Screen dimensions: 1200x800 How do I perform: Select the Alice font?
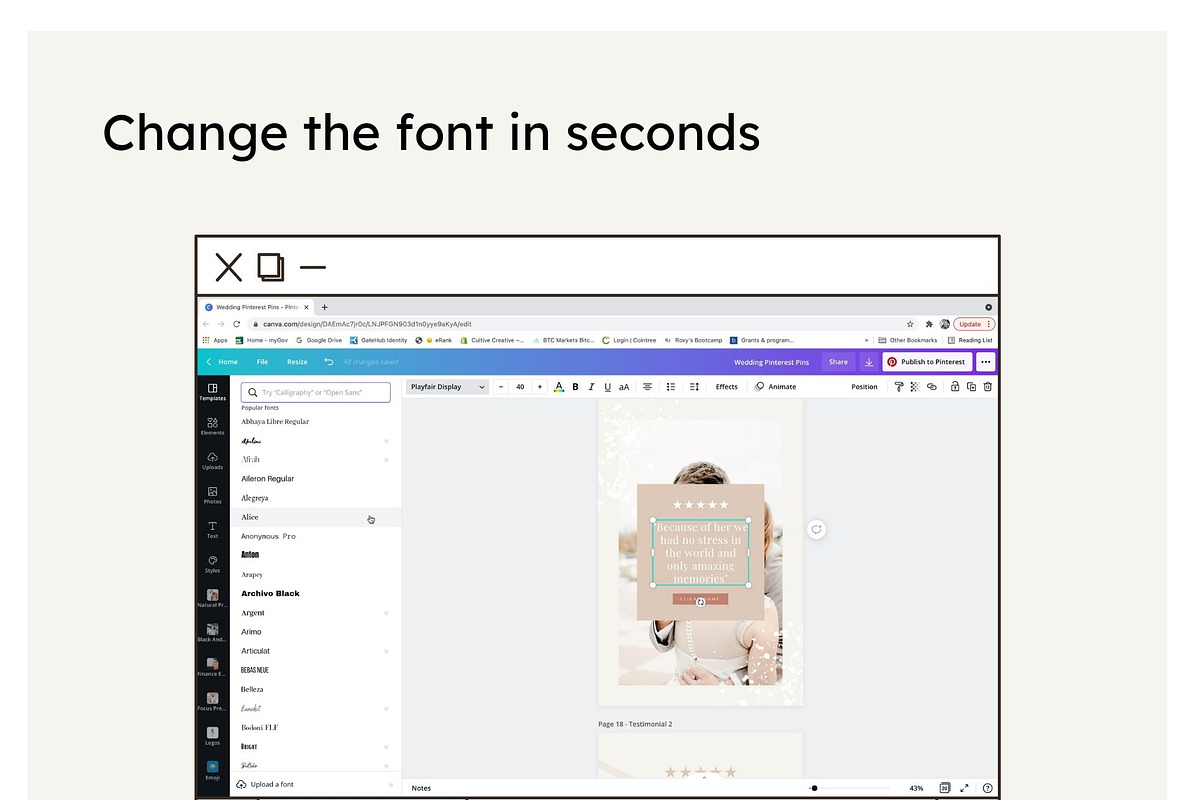tap(316, 517)
